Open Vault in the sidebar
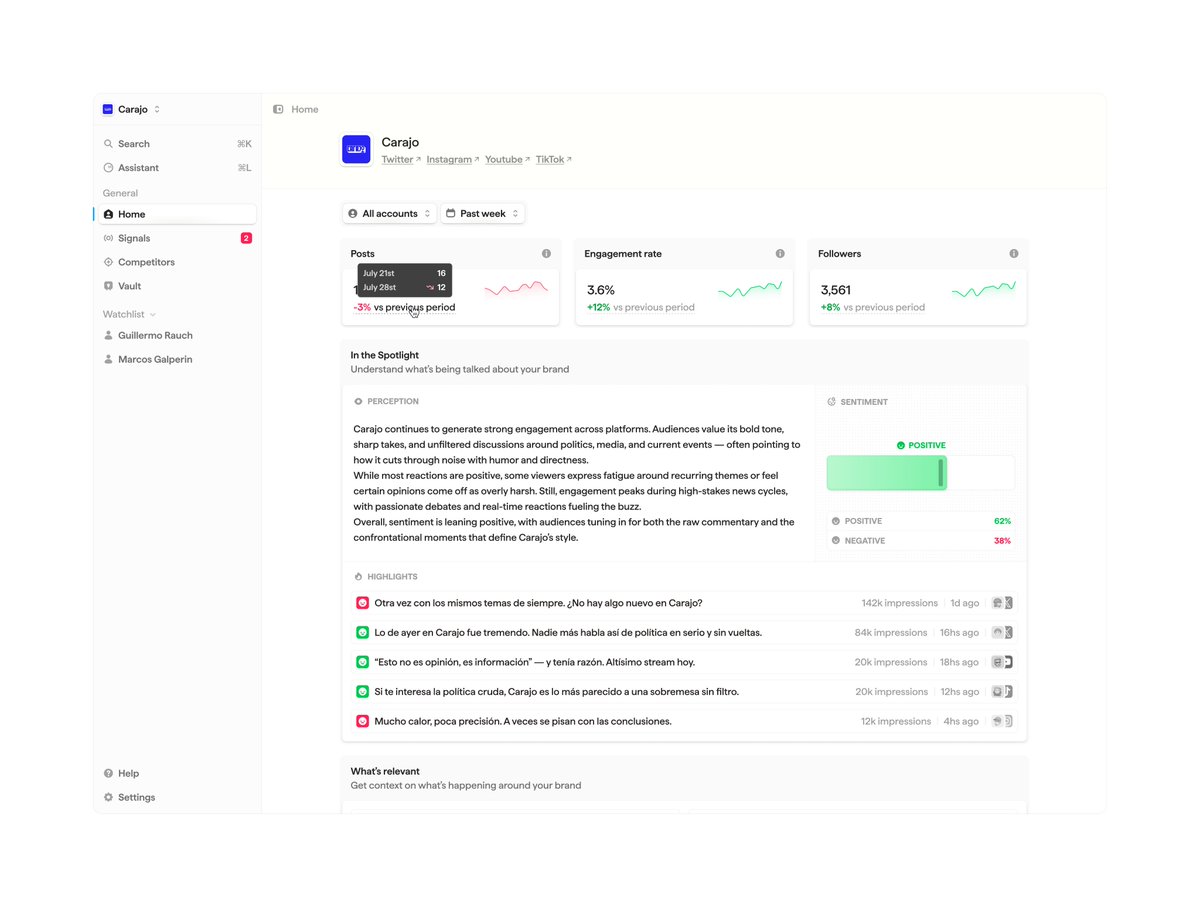 177,286
